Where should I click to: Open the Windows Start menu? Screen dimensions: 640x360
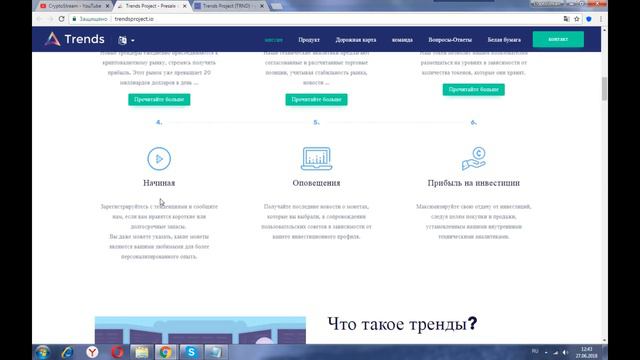point(42,352)
